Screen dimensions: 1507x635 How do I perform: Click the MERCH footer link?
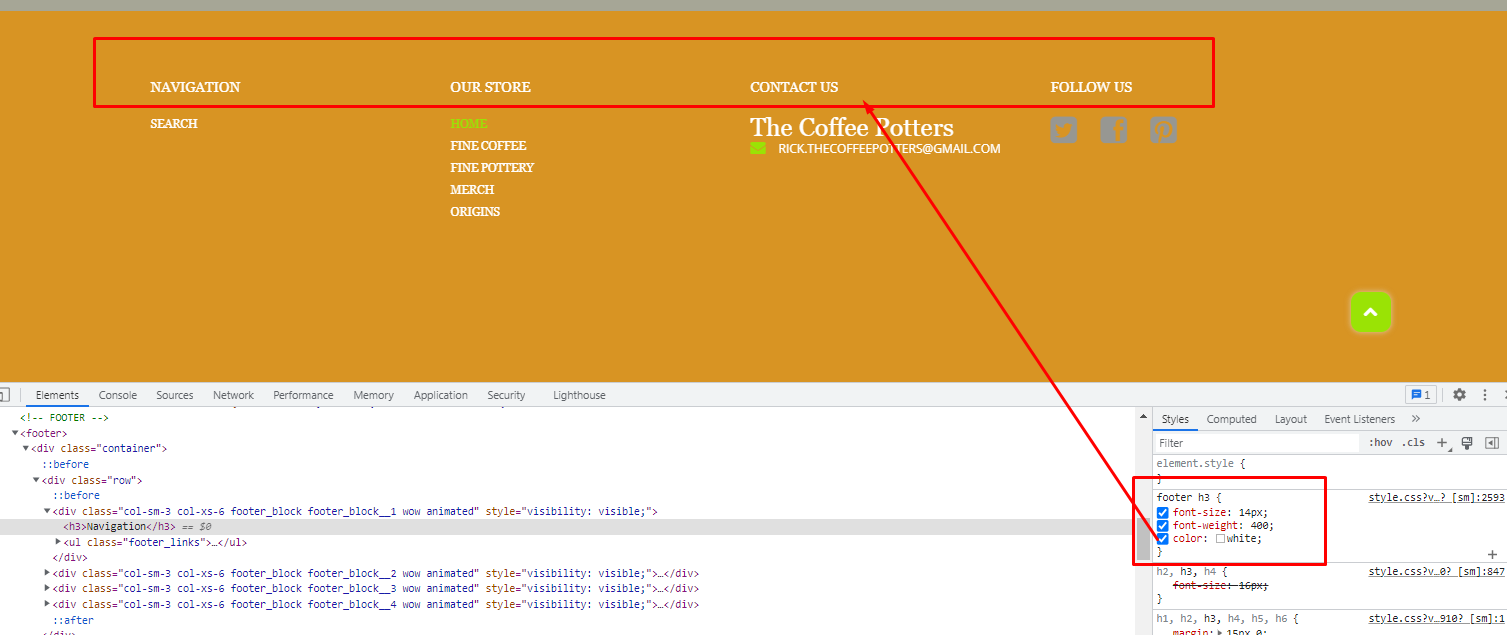472,190
